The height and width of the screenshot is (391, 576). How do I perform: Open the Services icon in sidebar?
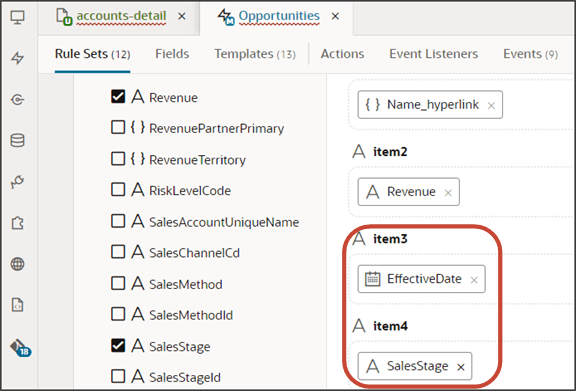(18, 100)
